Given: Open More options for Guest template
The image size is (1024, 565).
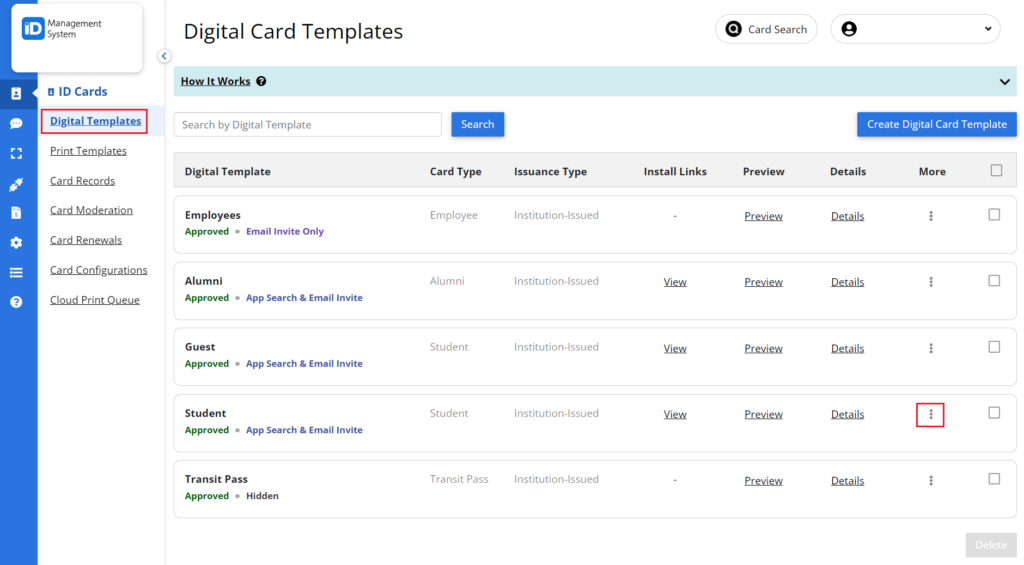Looking at the screenshot, I should tap(931, 348).
